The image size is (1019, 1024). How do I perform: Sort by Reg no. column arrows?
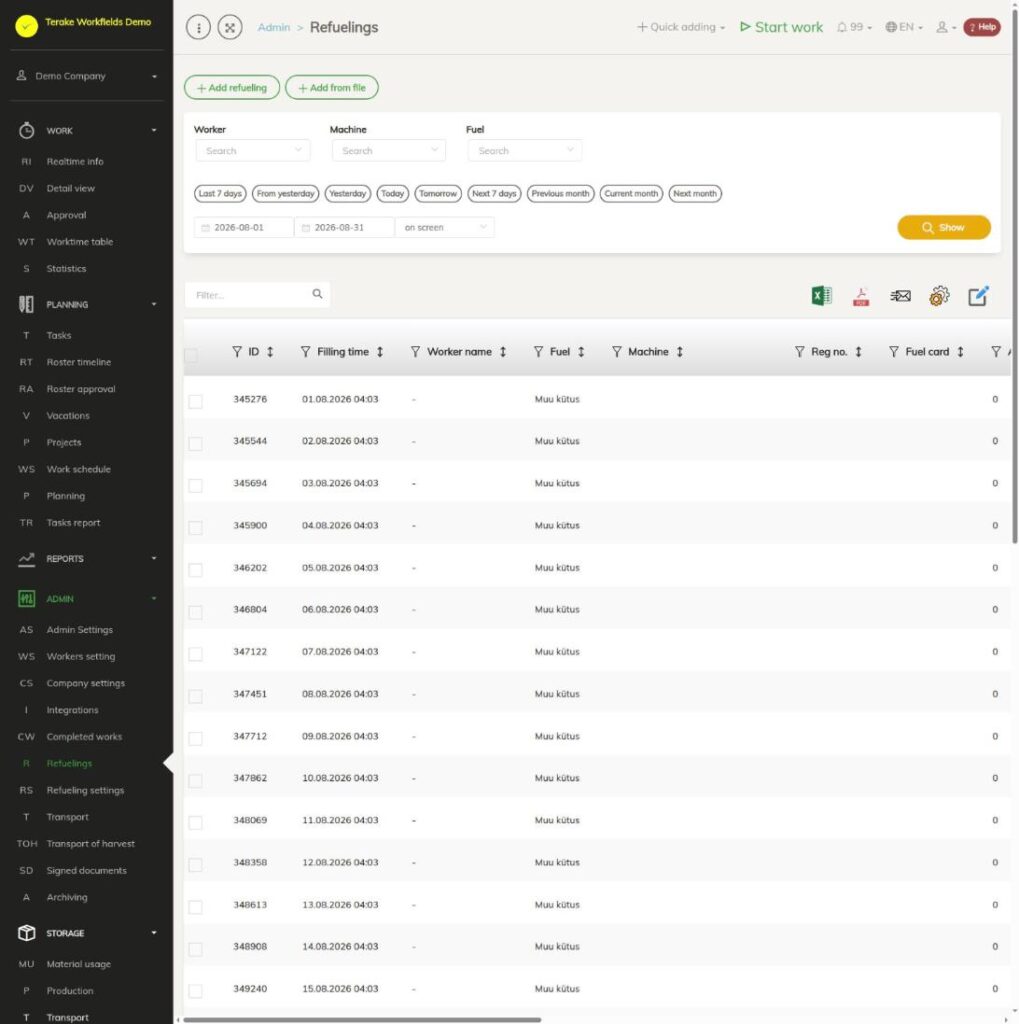tap(858, 352)
